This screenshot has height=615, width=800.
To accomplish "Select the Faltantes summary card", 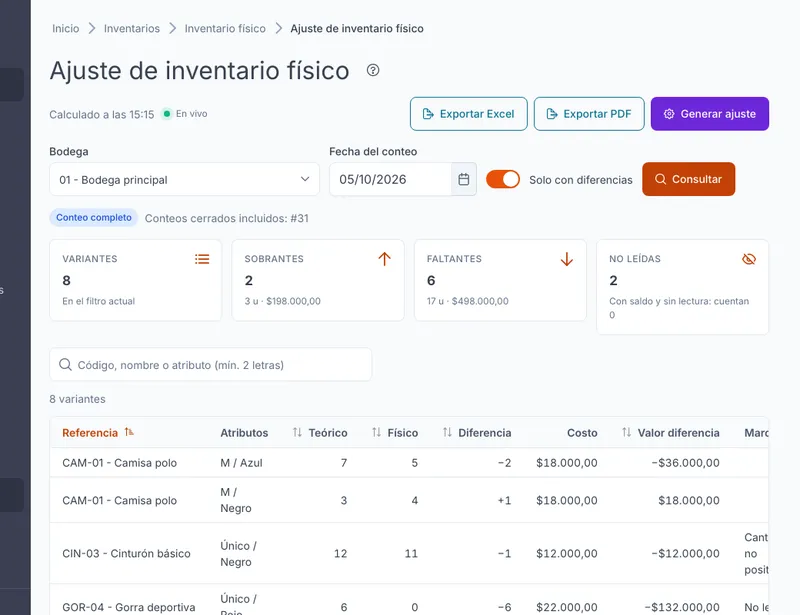I will 500,280.
